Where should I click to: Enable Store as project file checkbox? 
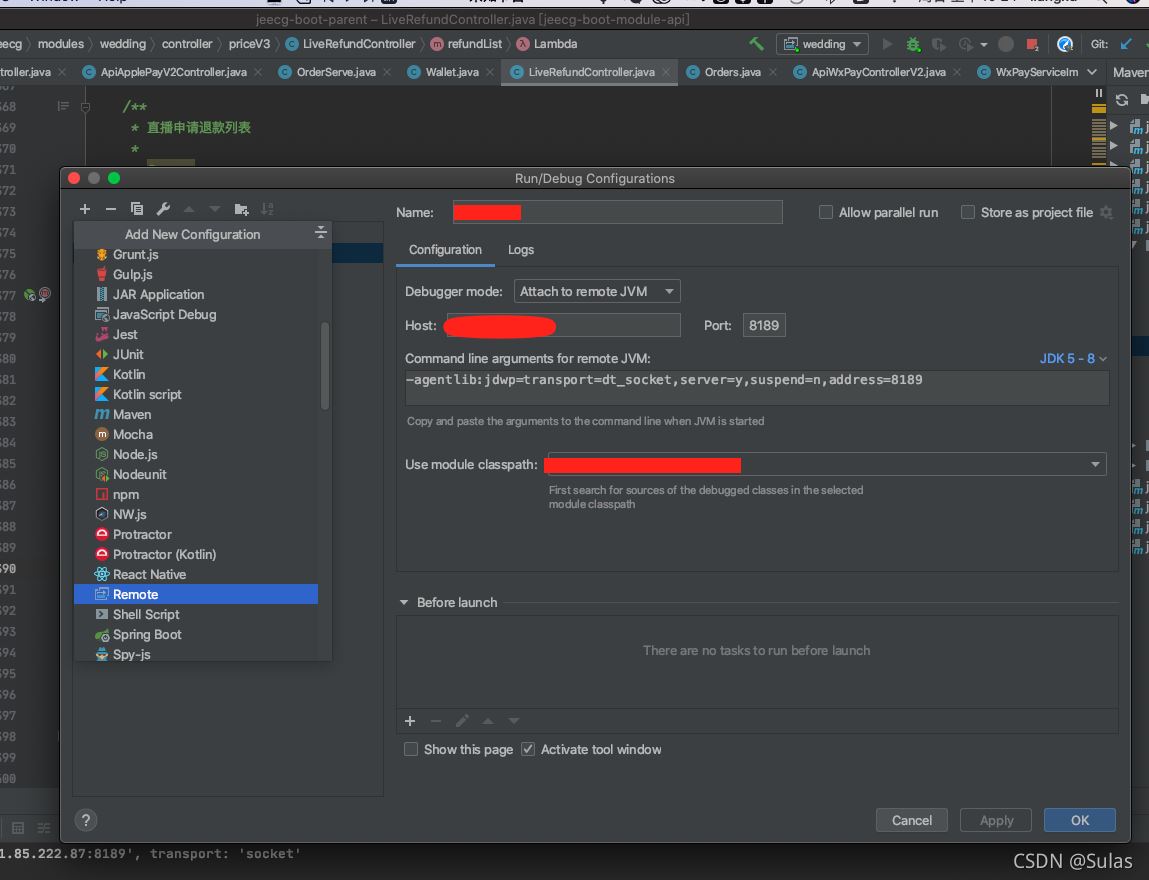[968, 212]
